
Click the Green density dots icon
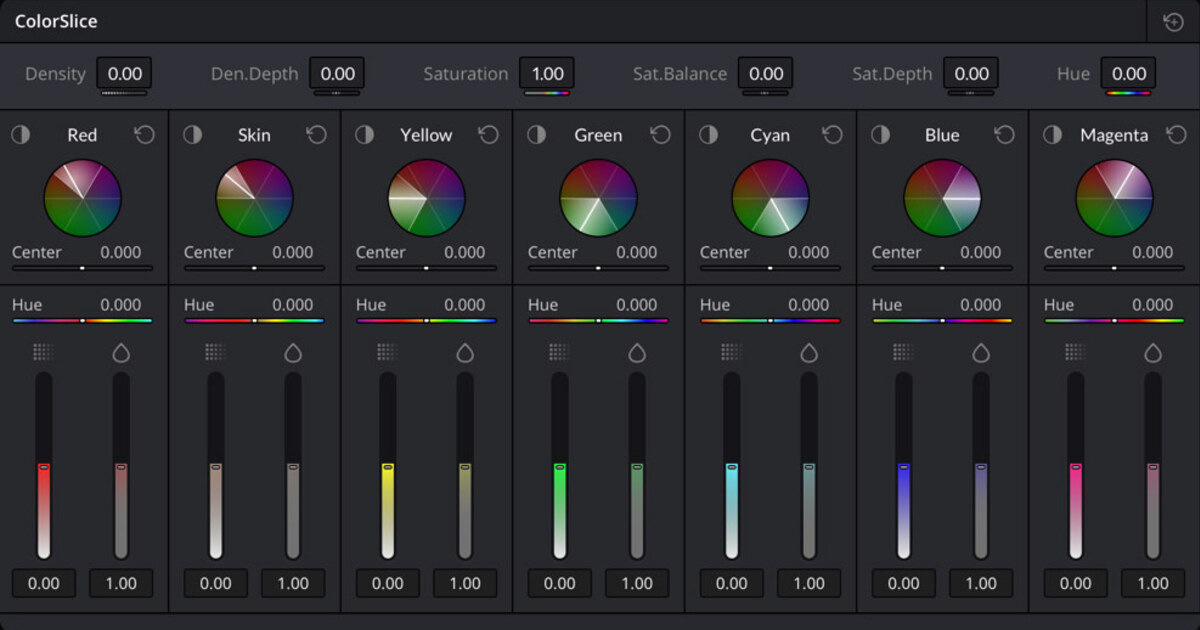(559, 352)
